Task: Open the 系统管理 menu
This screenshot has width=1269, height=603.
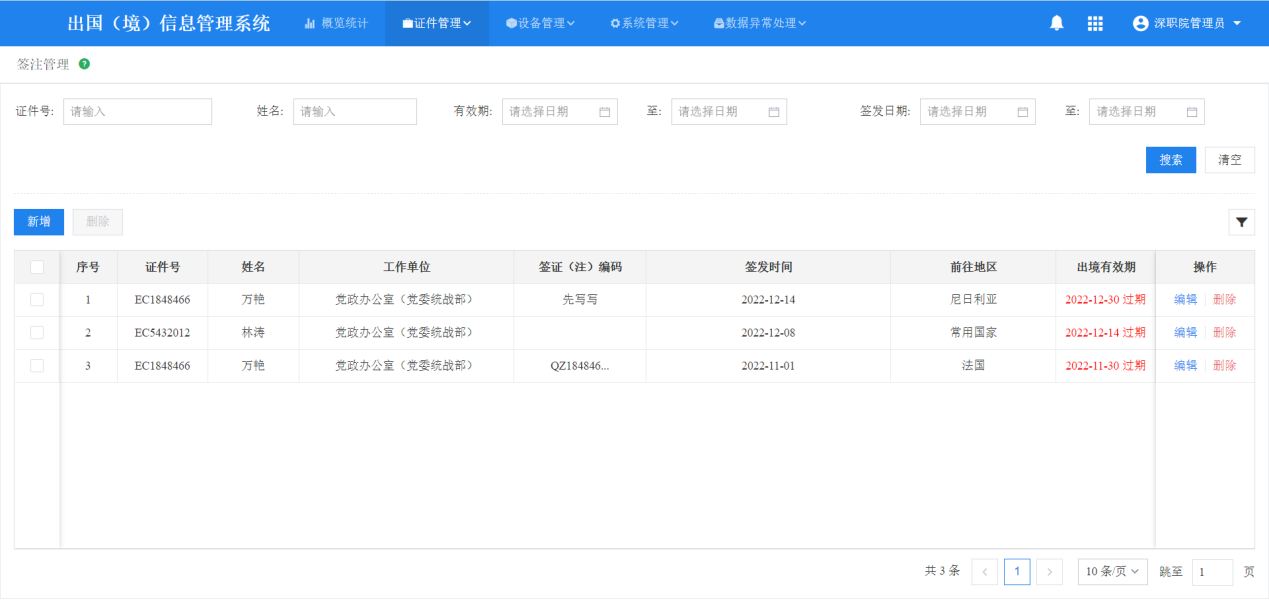Action: 644,23
